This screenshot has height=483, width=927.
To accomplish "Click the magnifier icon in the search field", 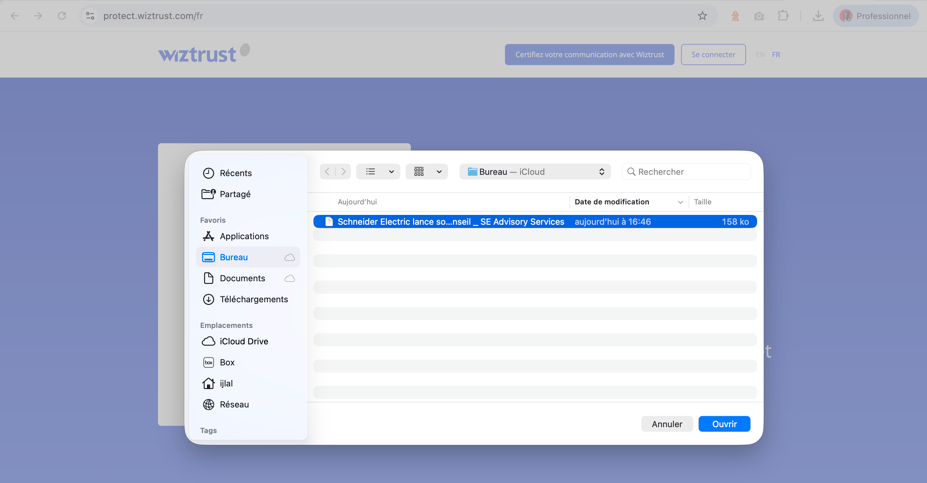I will tap(631, 171).
